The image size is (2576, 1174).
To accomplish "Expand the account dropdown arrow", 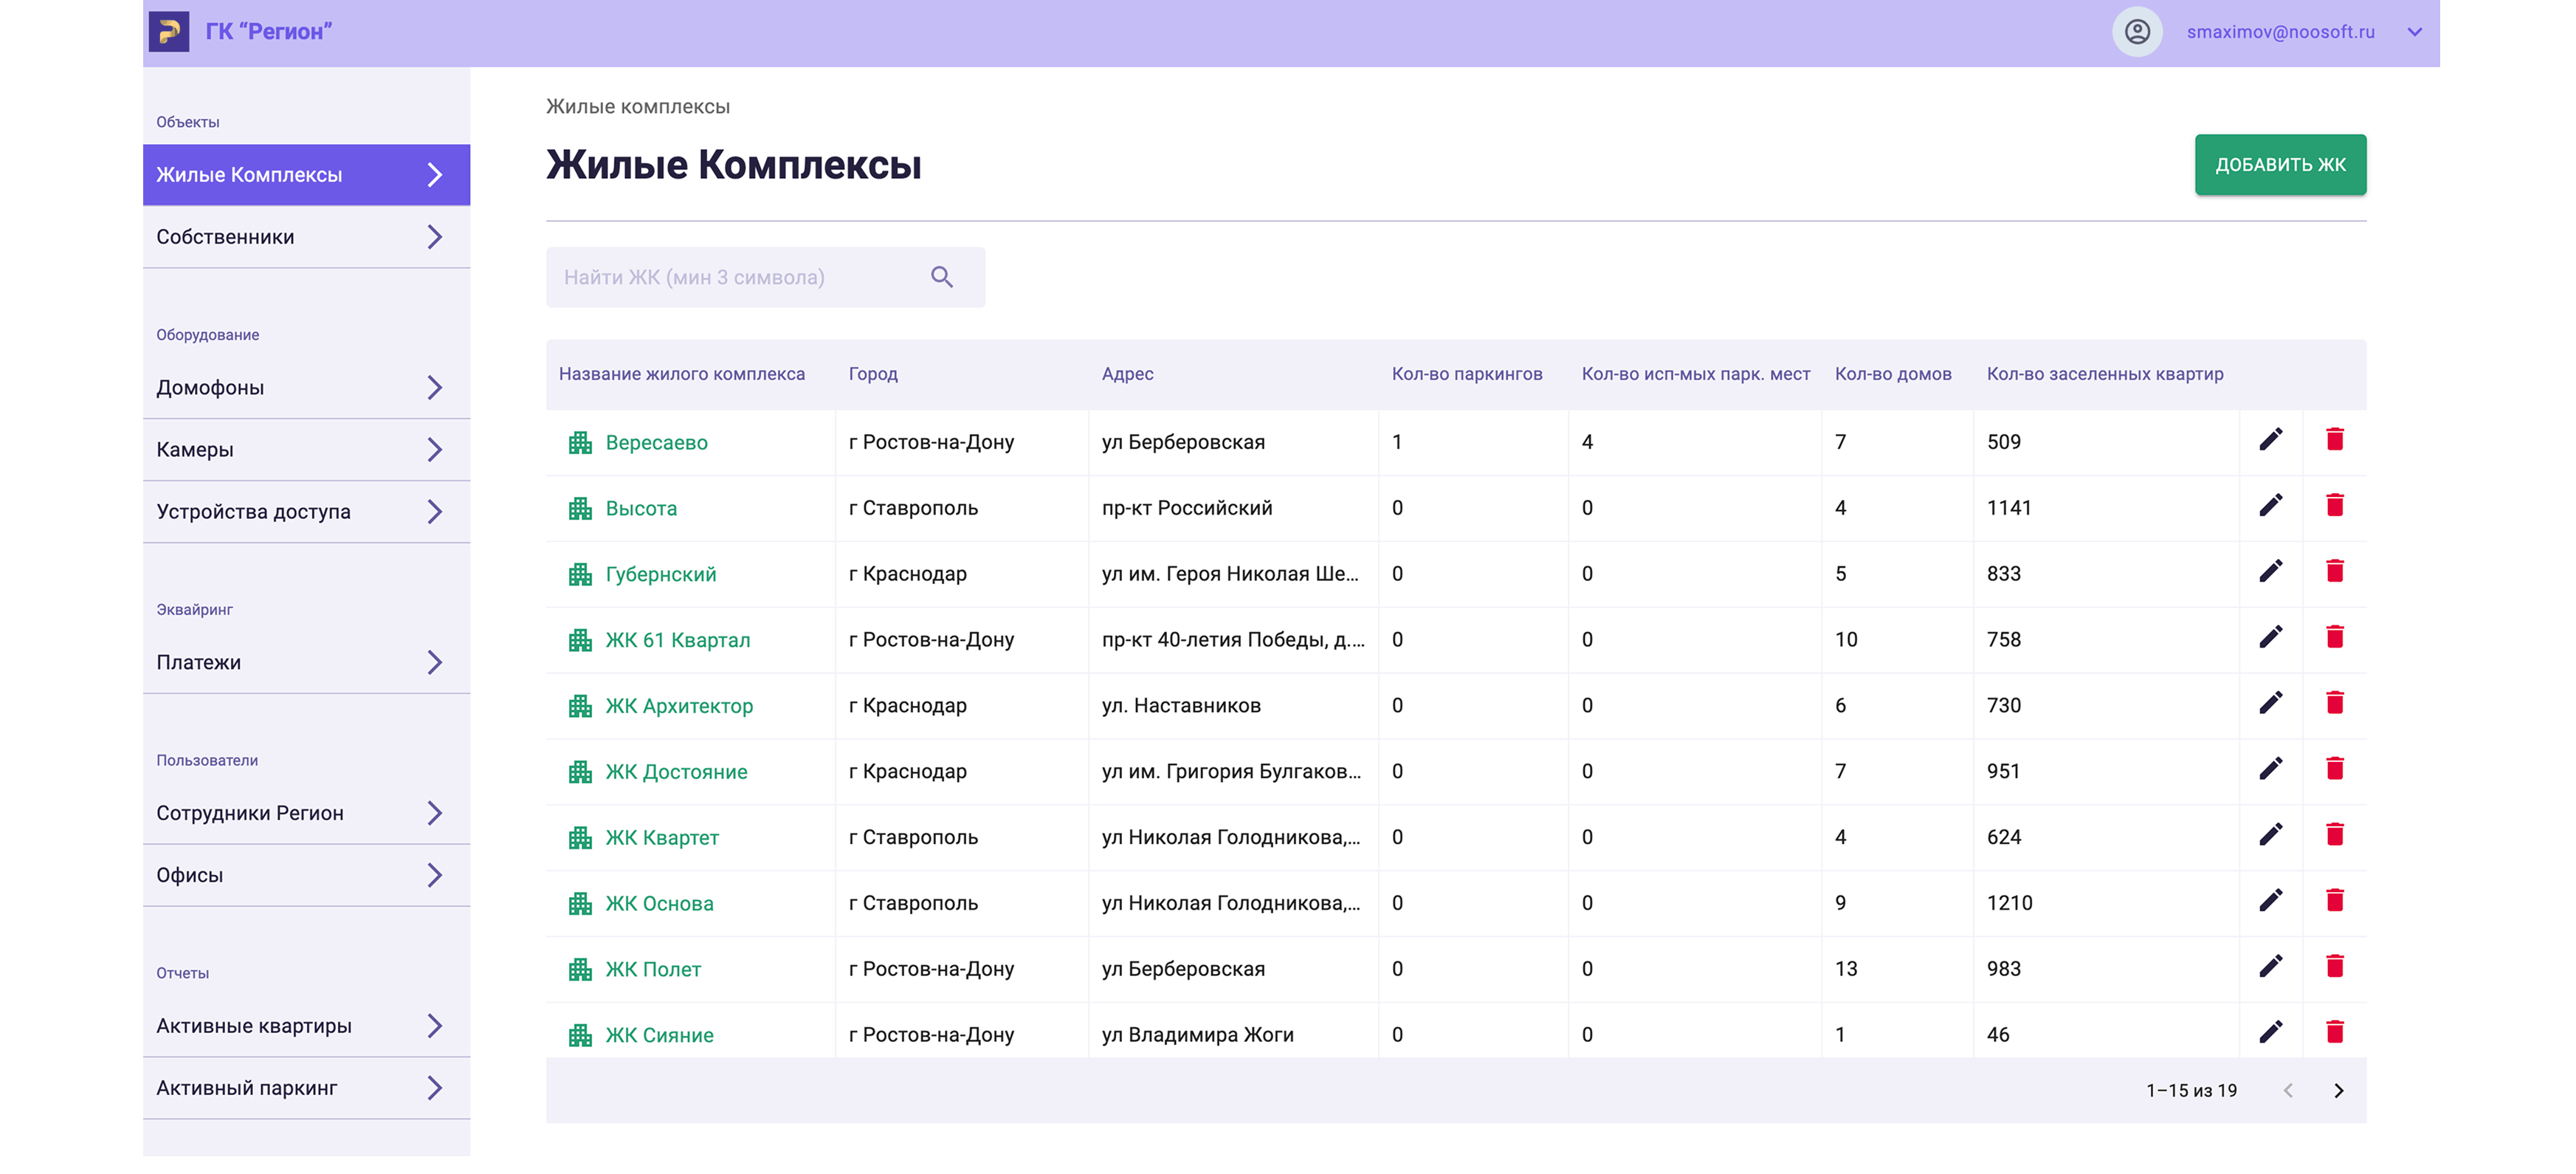I will pyautogui.click(x=2414, y=32).
